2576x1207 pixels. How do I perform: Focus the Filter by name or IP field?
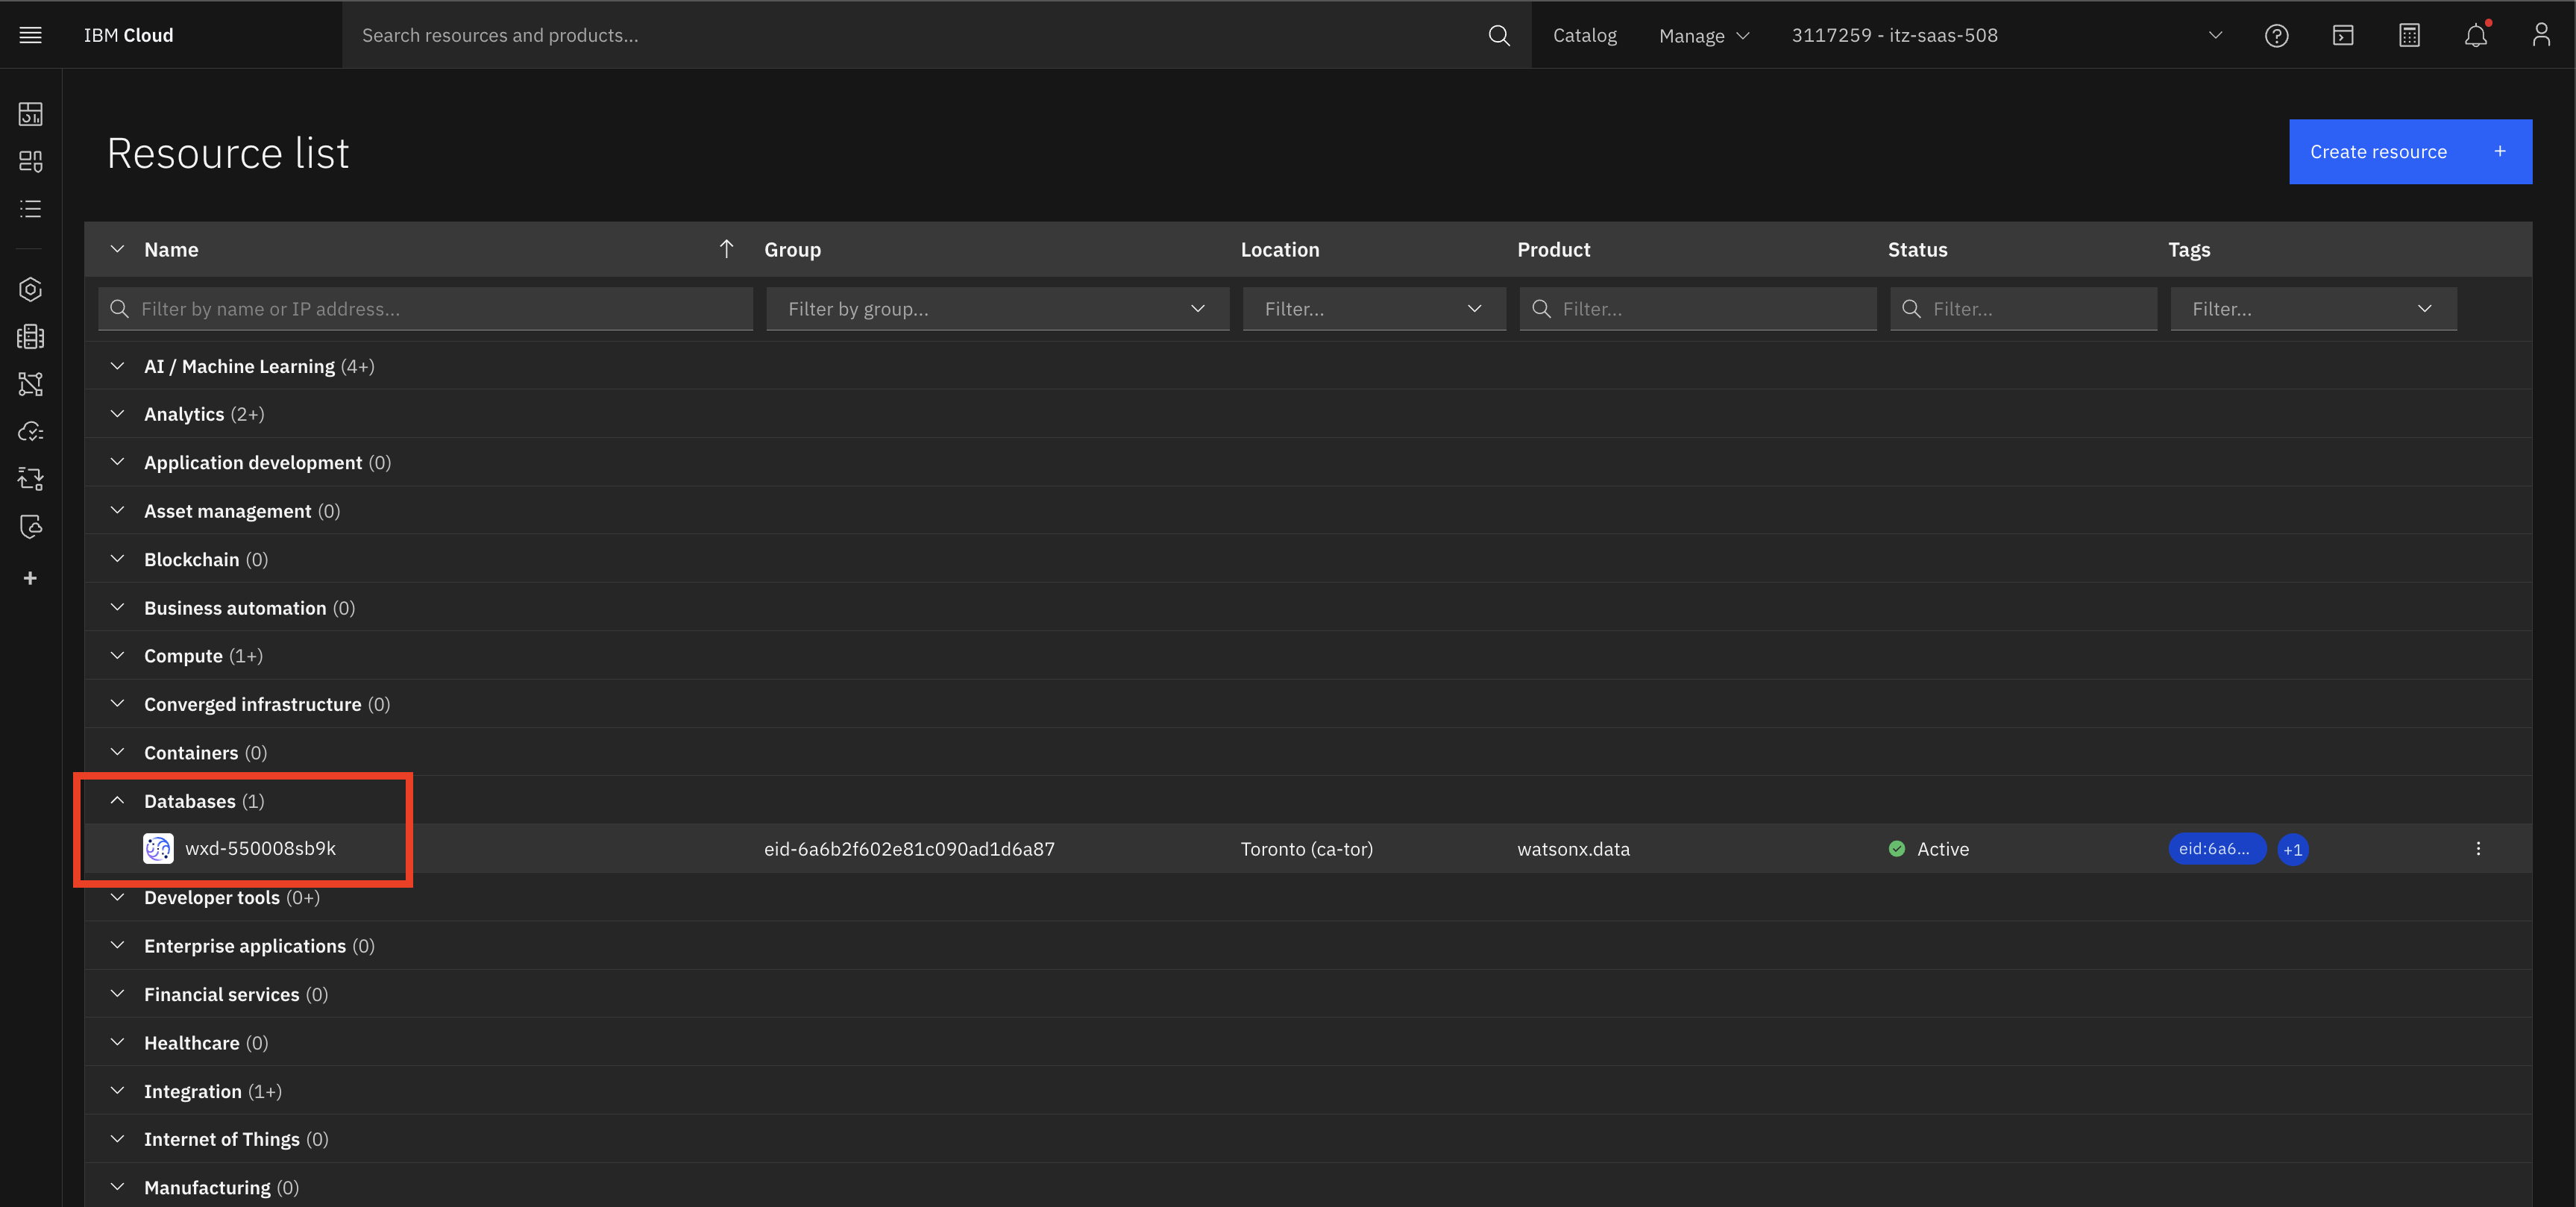425,309
